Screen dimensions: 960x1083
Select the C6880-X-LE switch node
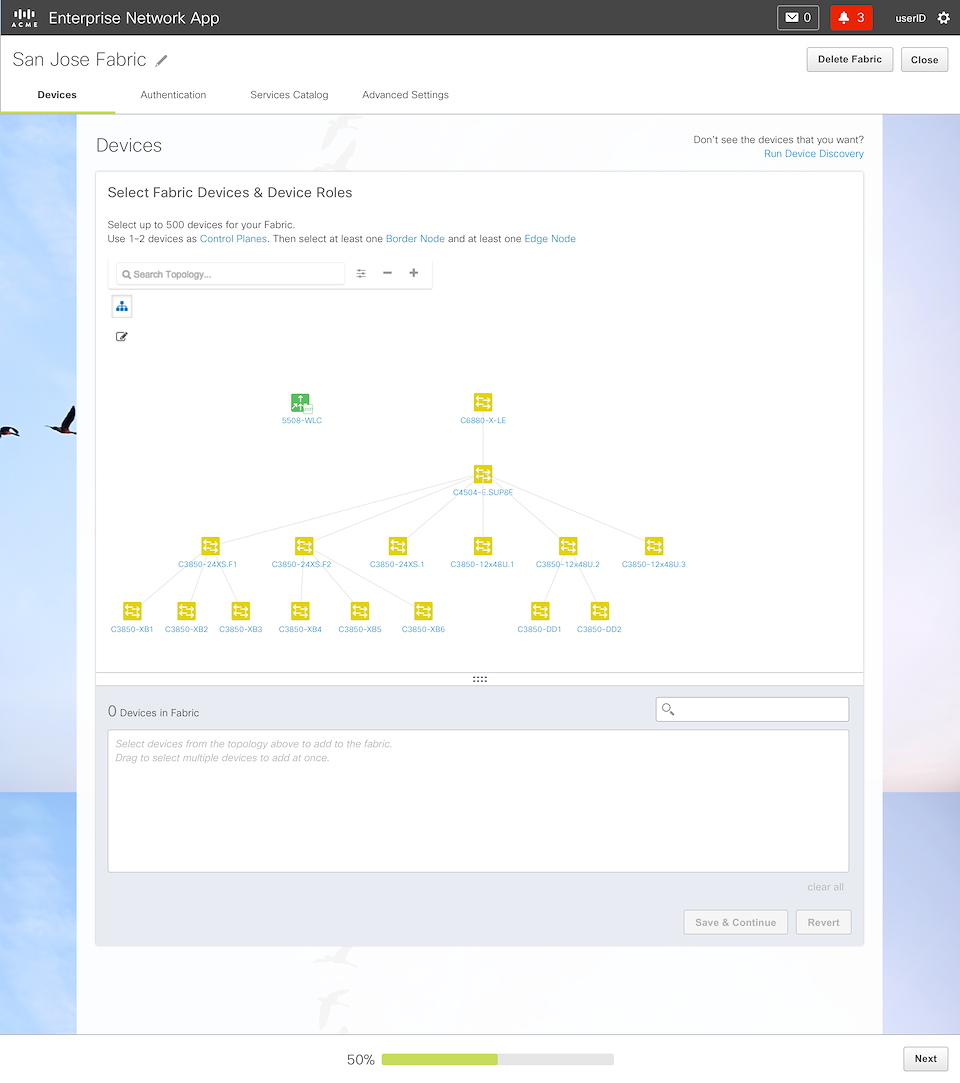(x=483, y=402)
